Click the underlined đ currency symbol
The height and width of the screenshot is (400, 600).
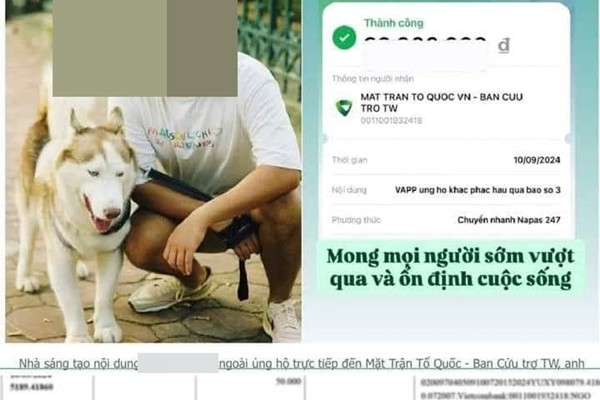coord(504,46)
